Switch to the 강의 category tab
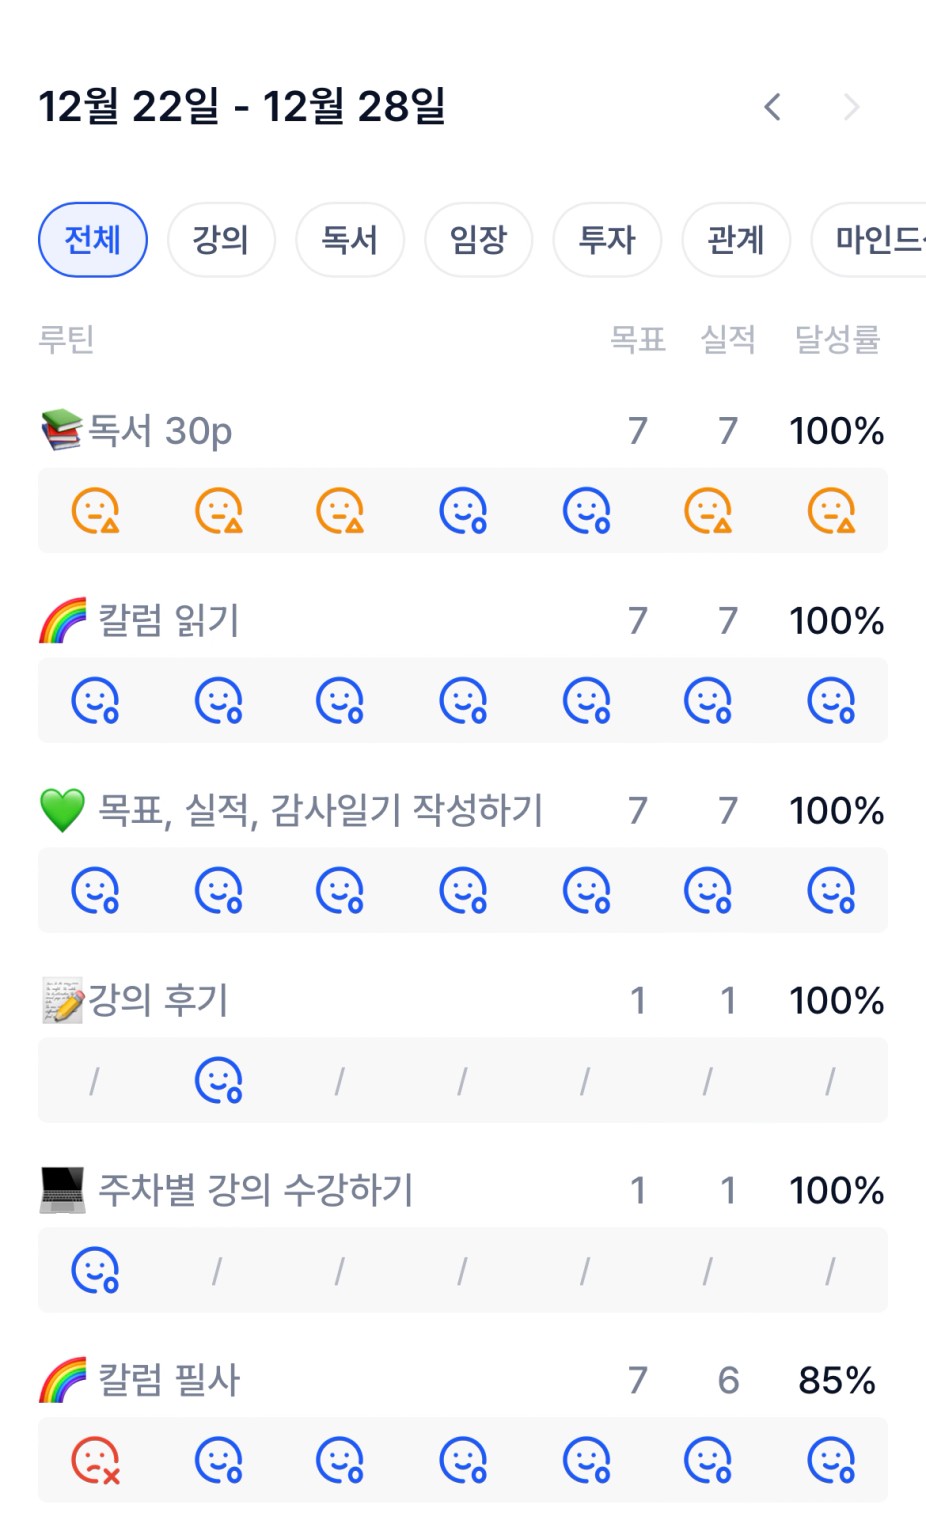 click(221, 240)
